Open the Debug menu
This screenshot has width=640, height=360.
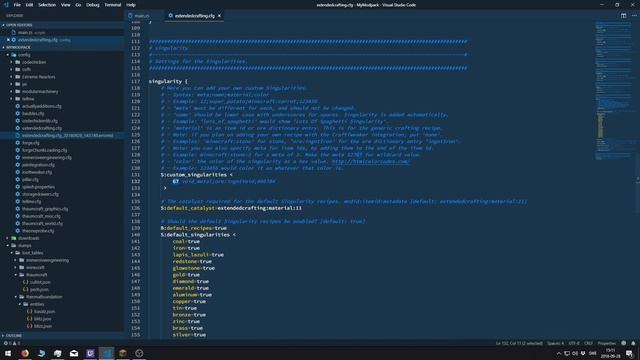coord(93,5)
